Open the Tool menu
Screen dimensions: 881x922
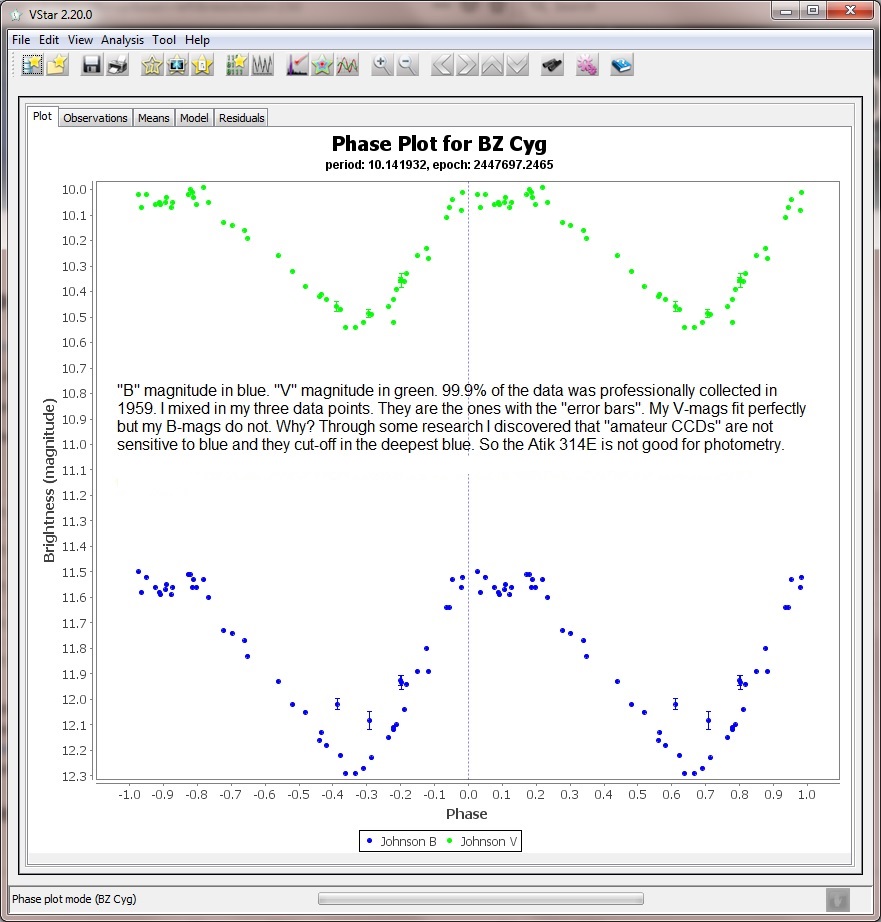(164, 40)
